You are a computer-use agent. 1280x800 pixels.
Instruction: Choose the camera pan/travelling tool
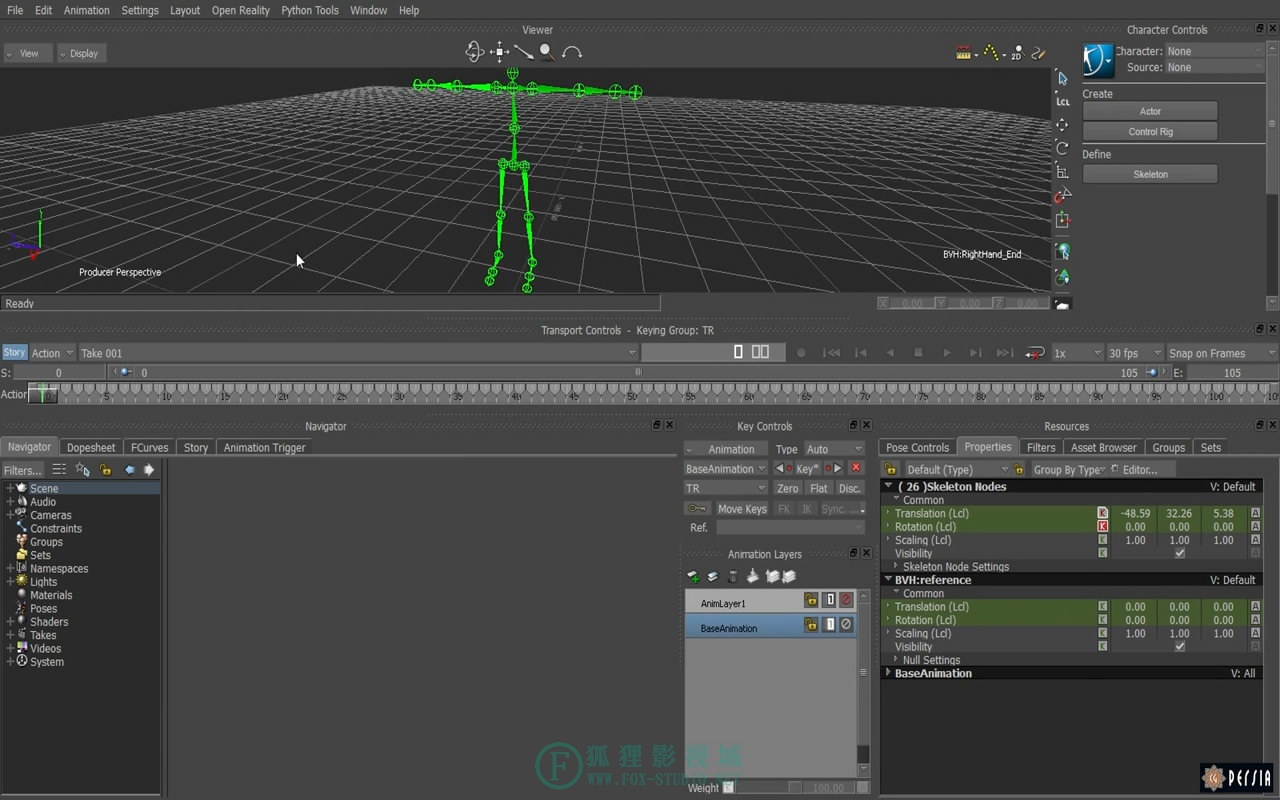click(x=499, y=52)
